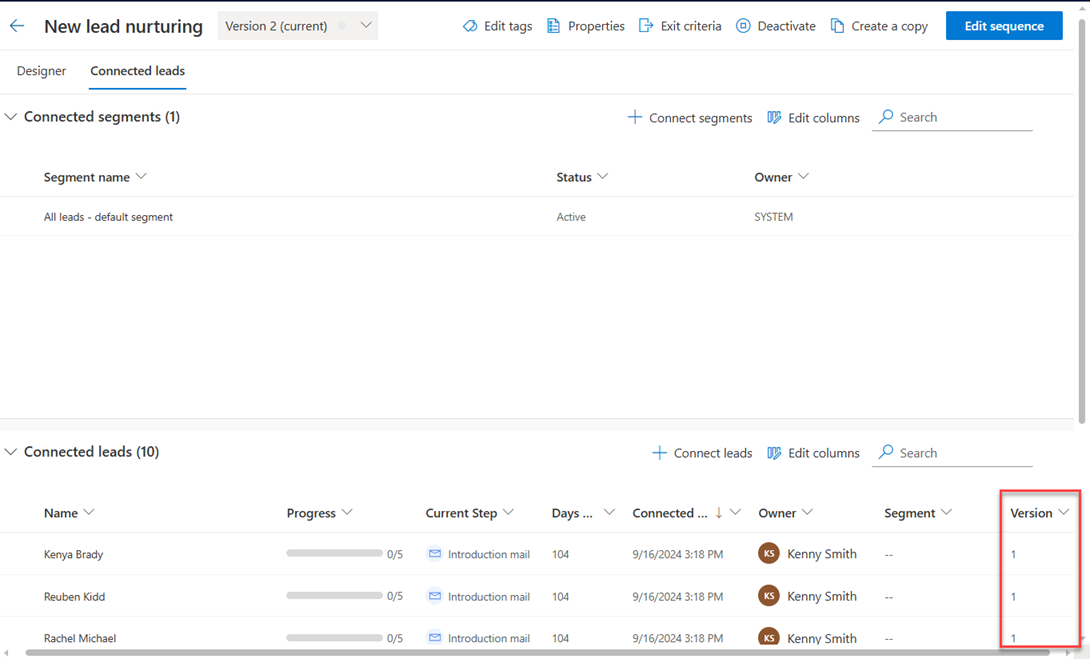This screenshot has height=659, width=1090.
Task: Select the Connected leads tab
Action: 138,71
